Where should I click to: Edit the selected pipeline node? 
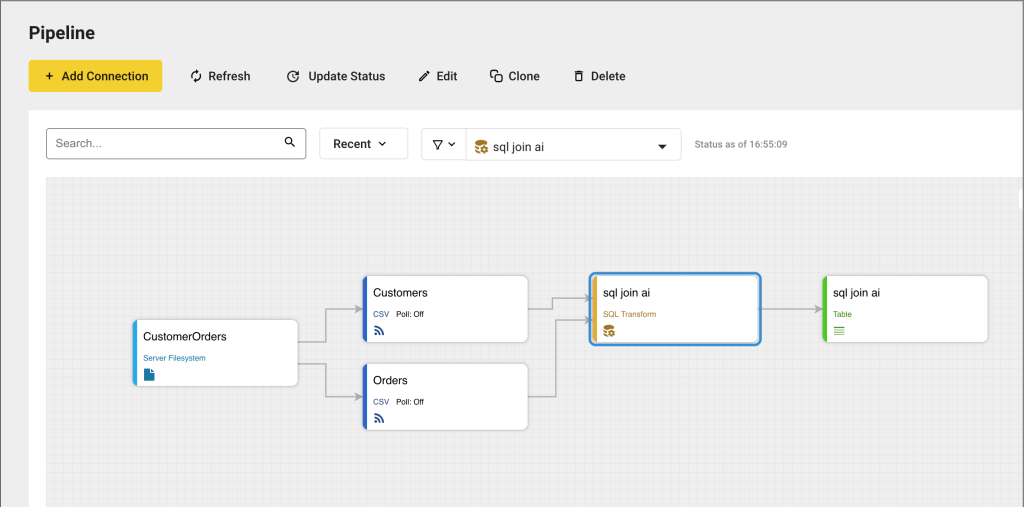click(437, 76)
